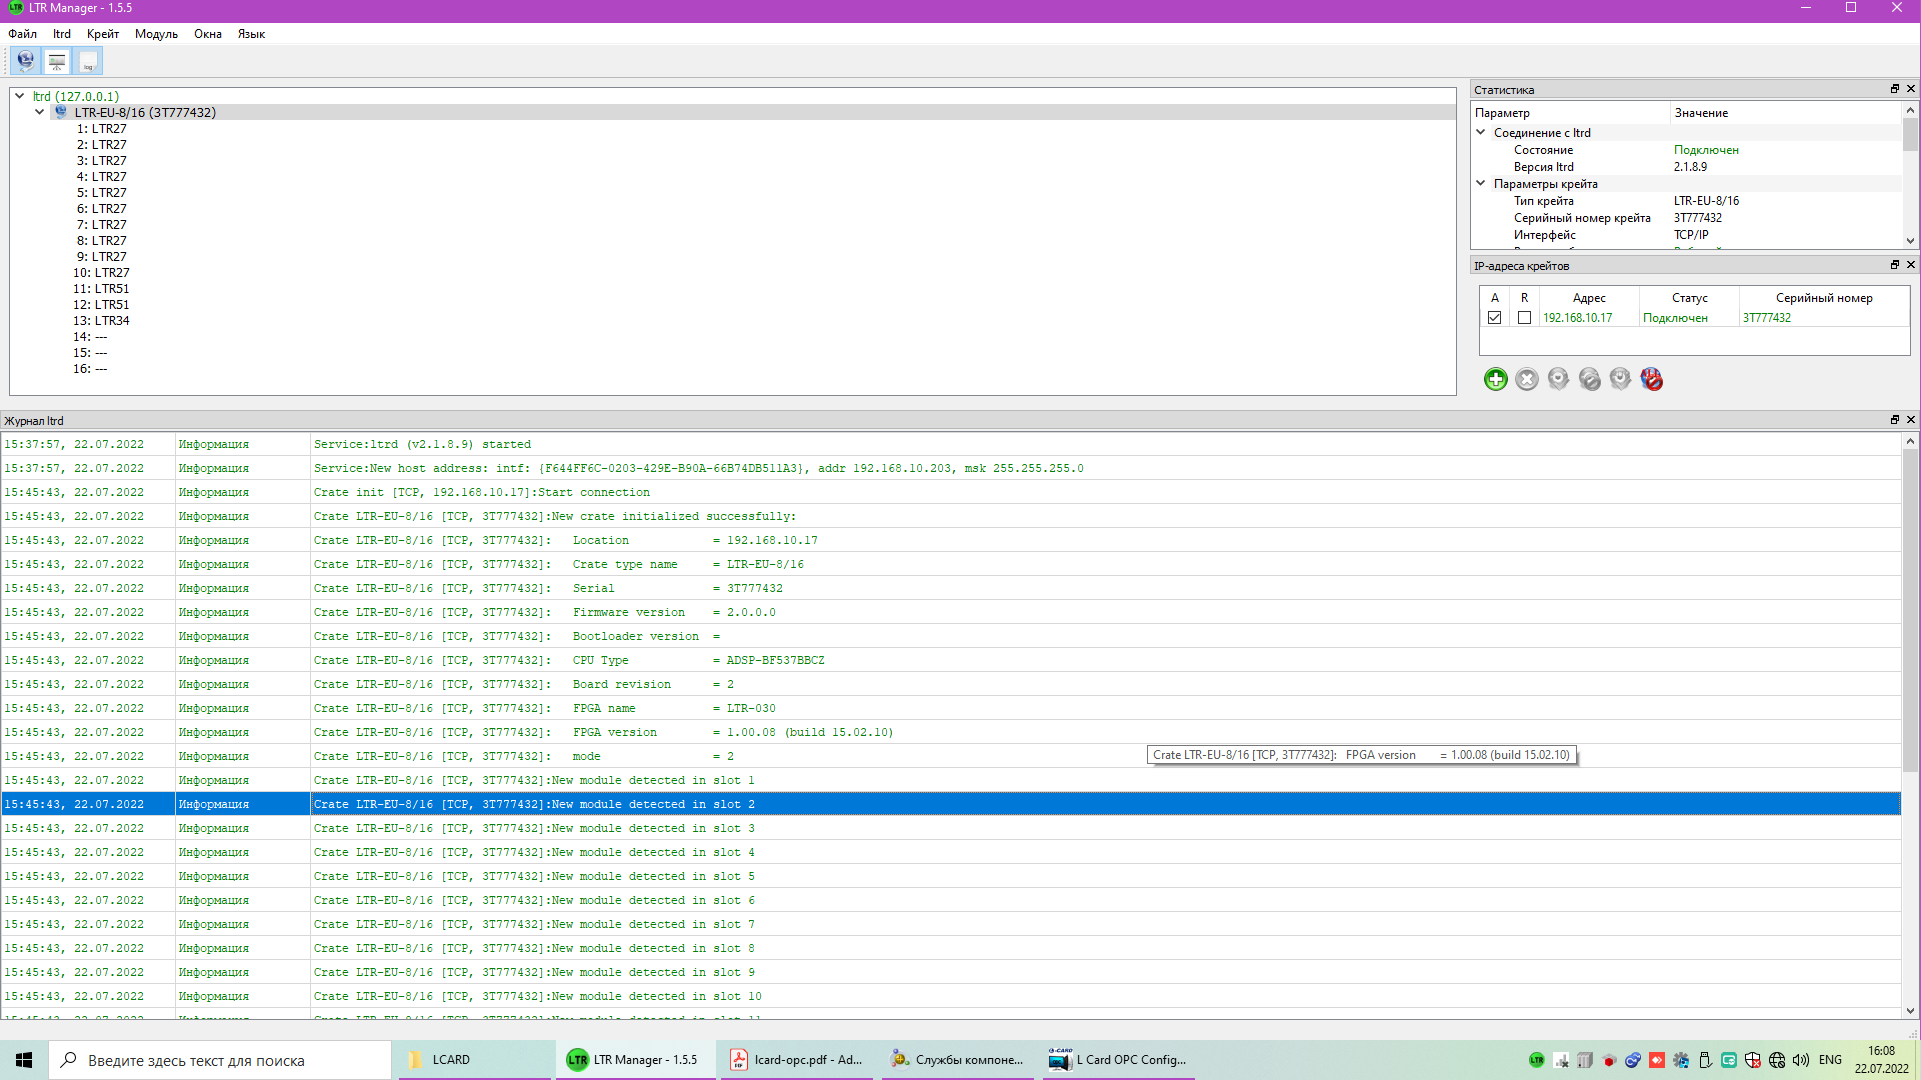Screen dimensions: 1921x1080
Task: Collapse the Параметры крейта section
Action: click(x=1481, y=183)
